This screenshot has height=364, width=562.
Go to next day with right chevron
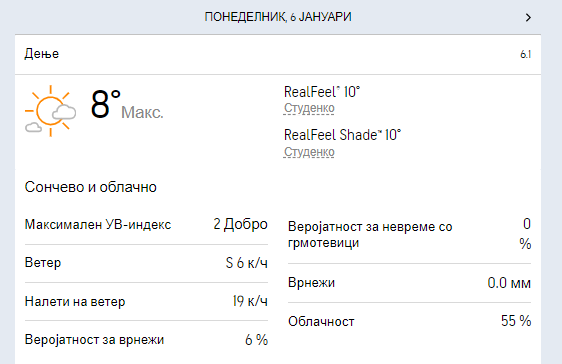click(x=528, y=17)
